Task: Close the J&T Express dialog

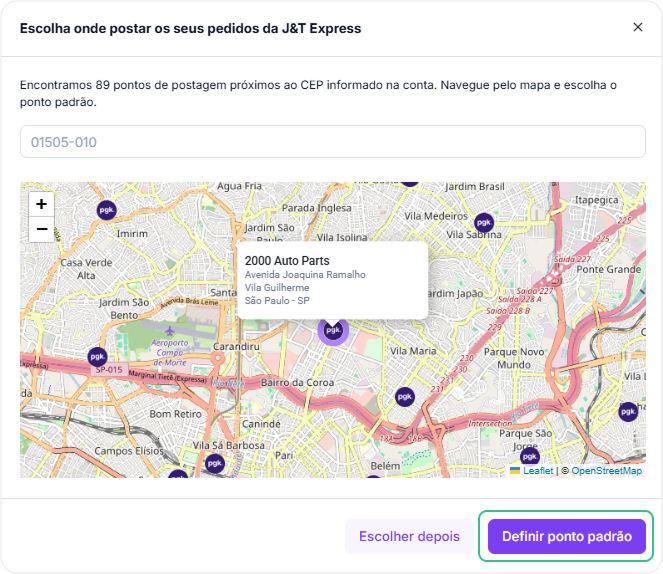Action: 638,27
